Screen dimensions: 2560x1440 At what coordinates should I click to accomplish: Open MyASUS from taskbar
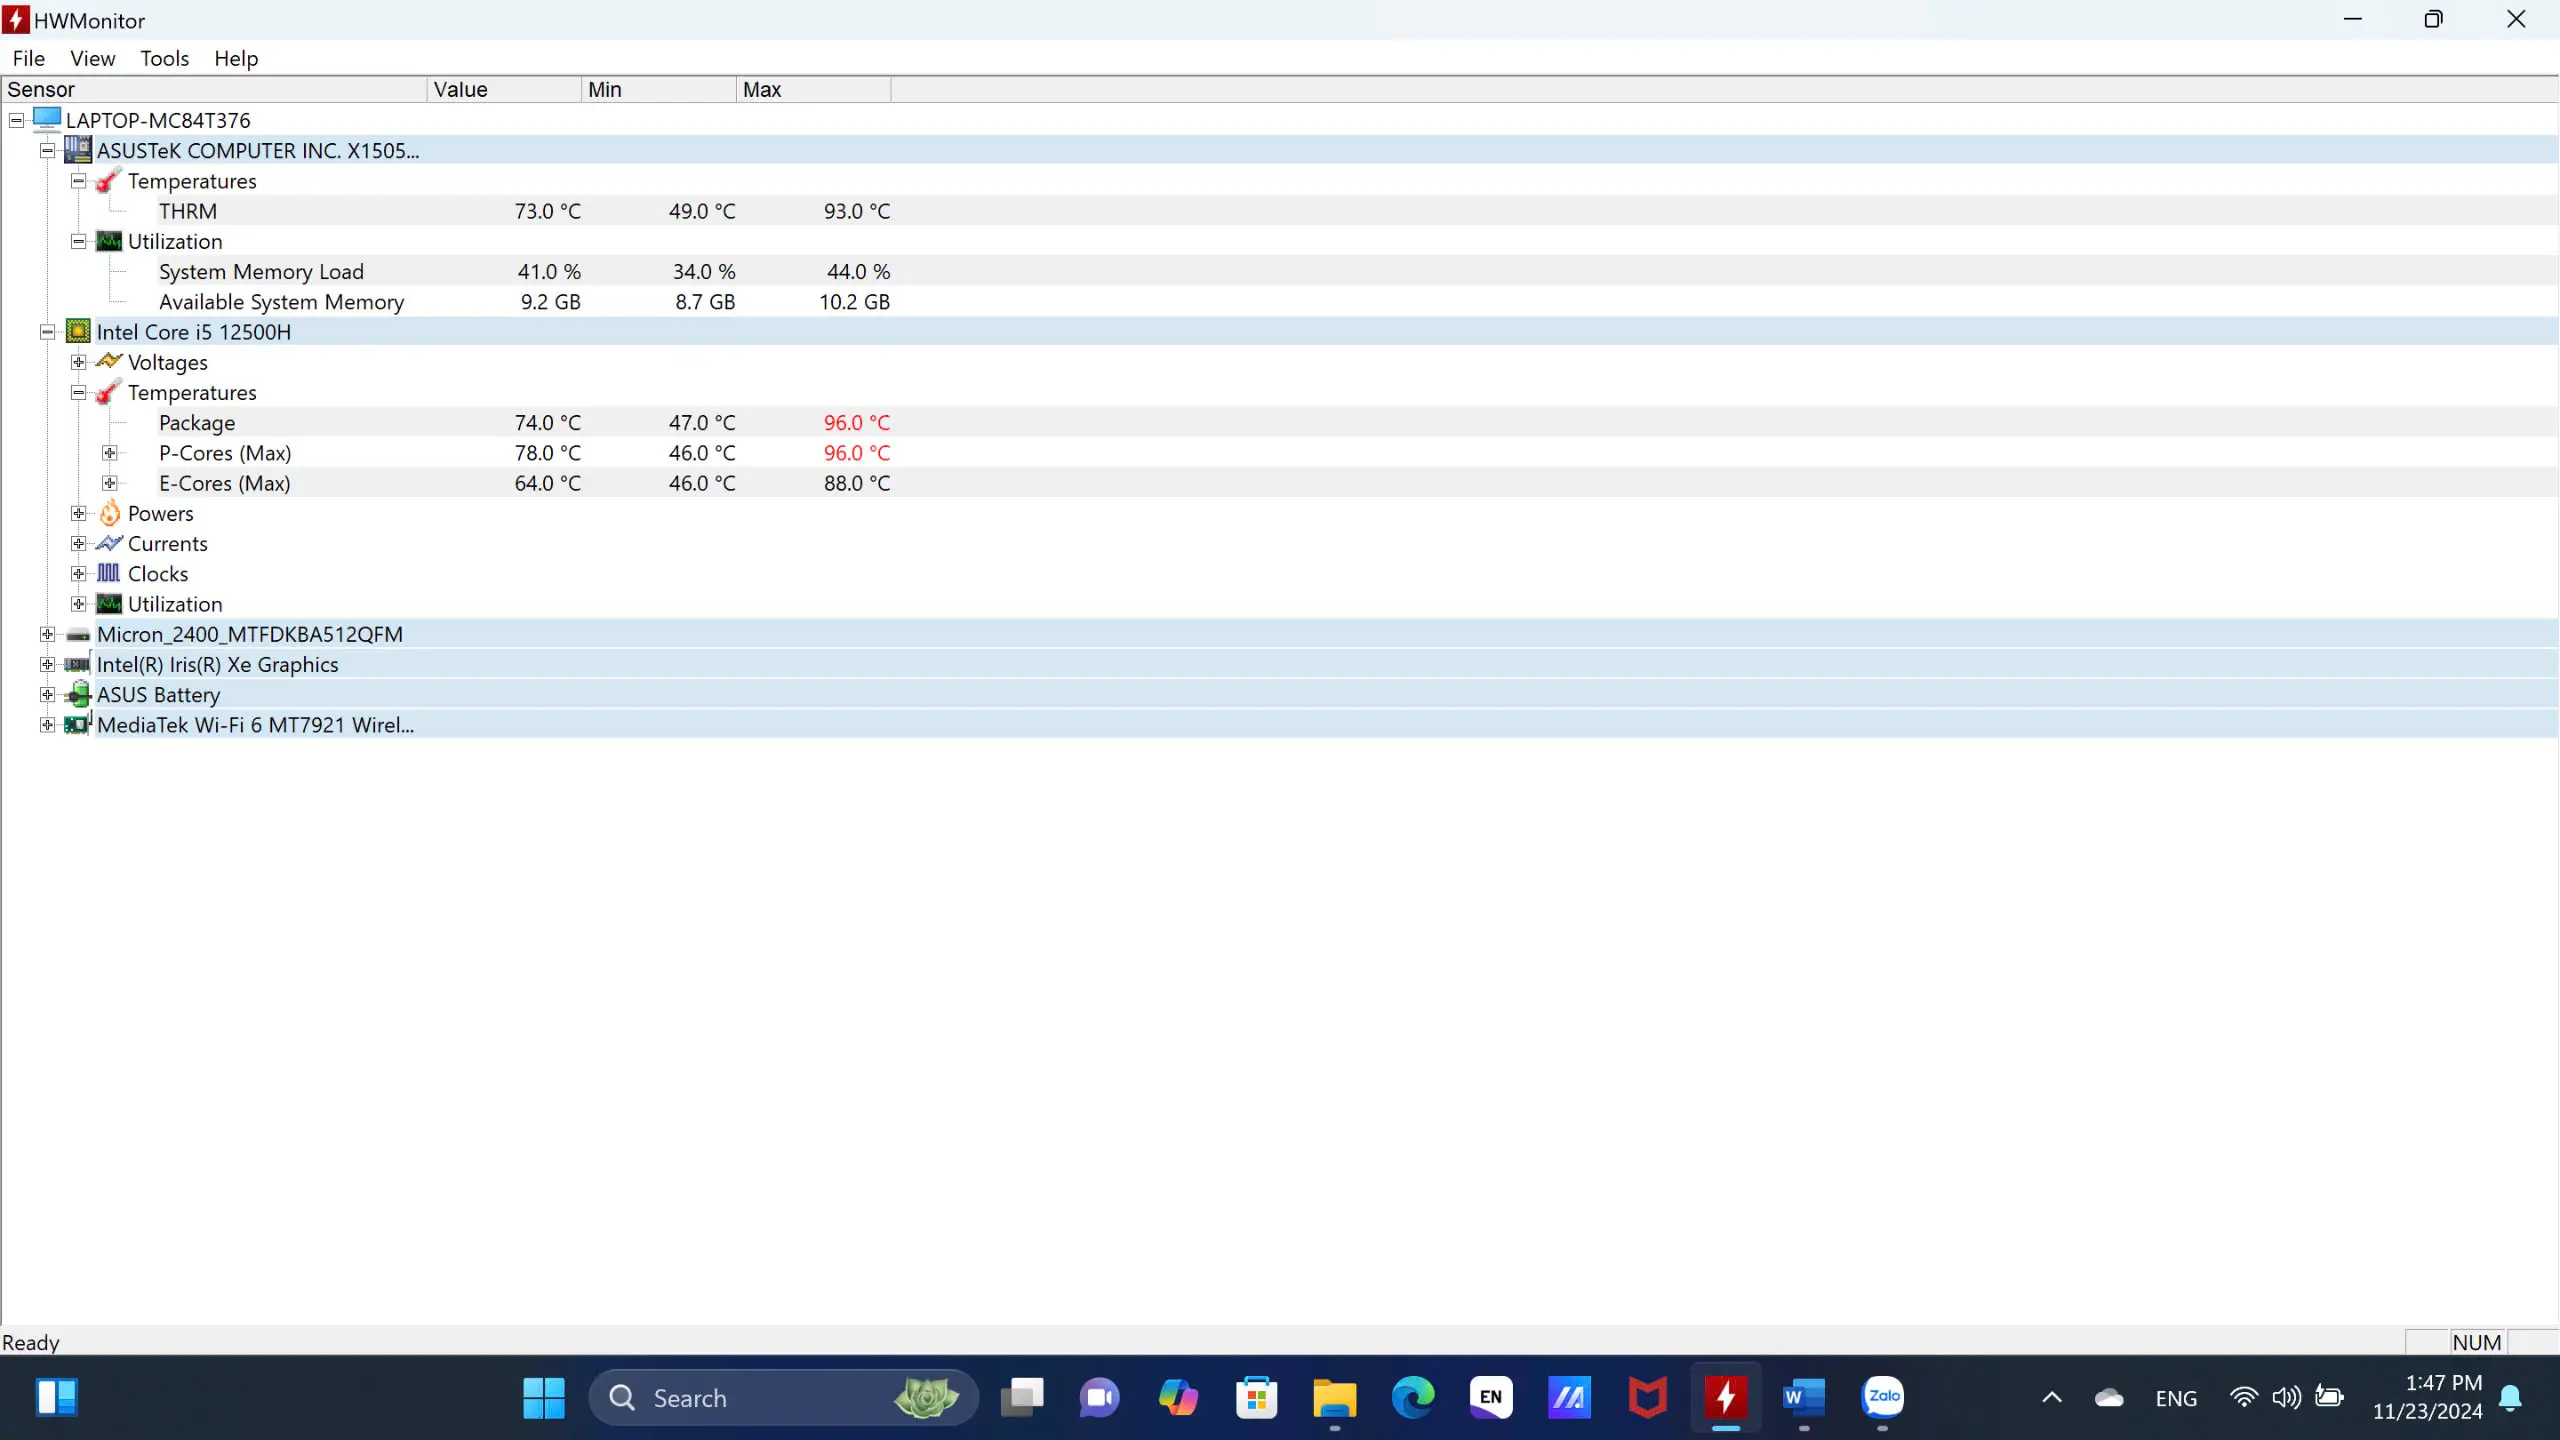(x=1570, y=1398)
